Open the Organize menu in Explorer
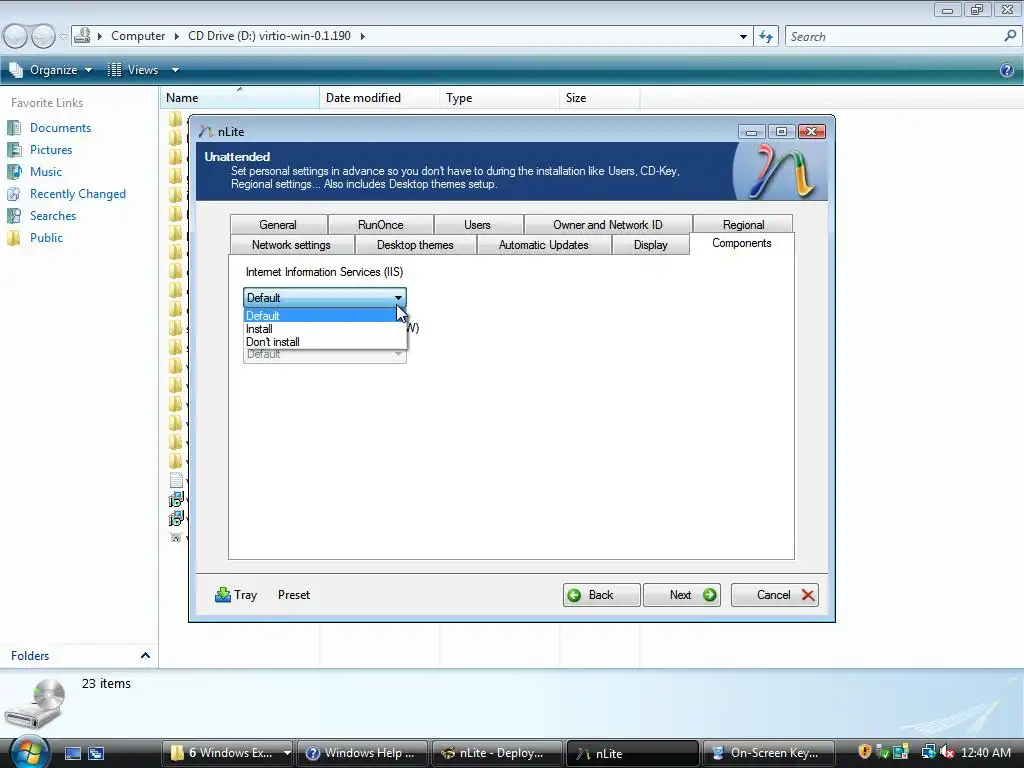Viewport: 1024px width, 768px height. click(x=52, y=70)
